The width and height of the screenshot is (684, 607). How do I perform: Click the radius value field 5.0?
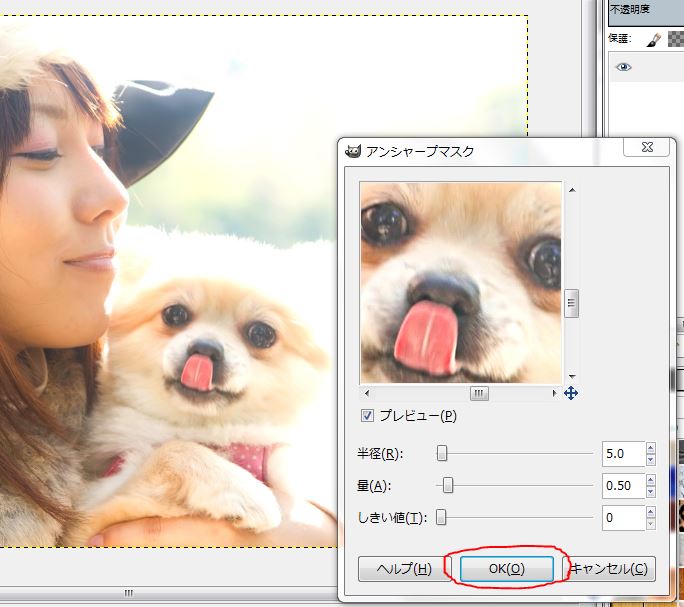[623, 454]
